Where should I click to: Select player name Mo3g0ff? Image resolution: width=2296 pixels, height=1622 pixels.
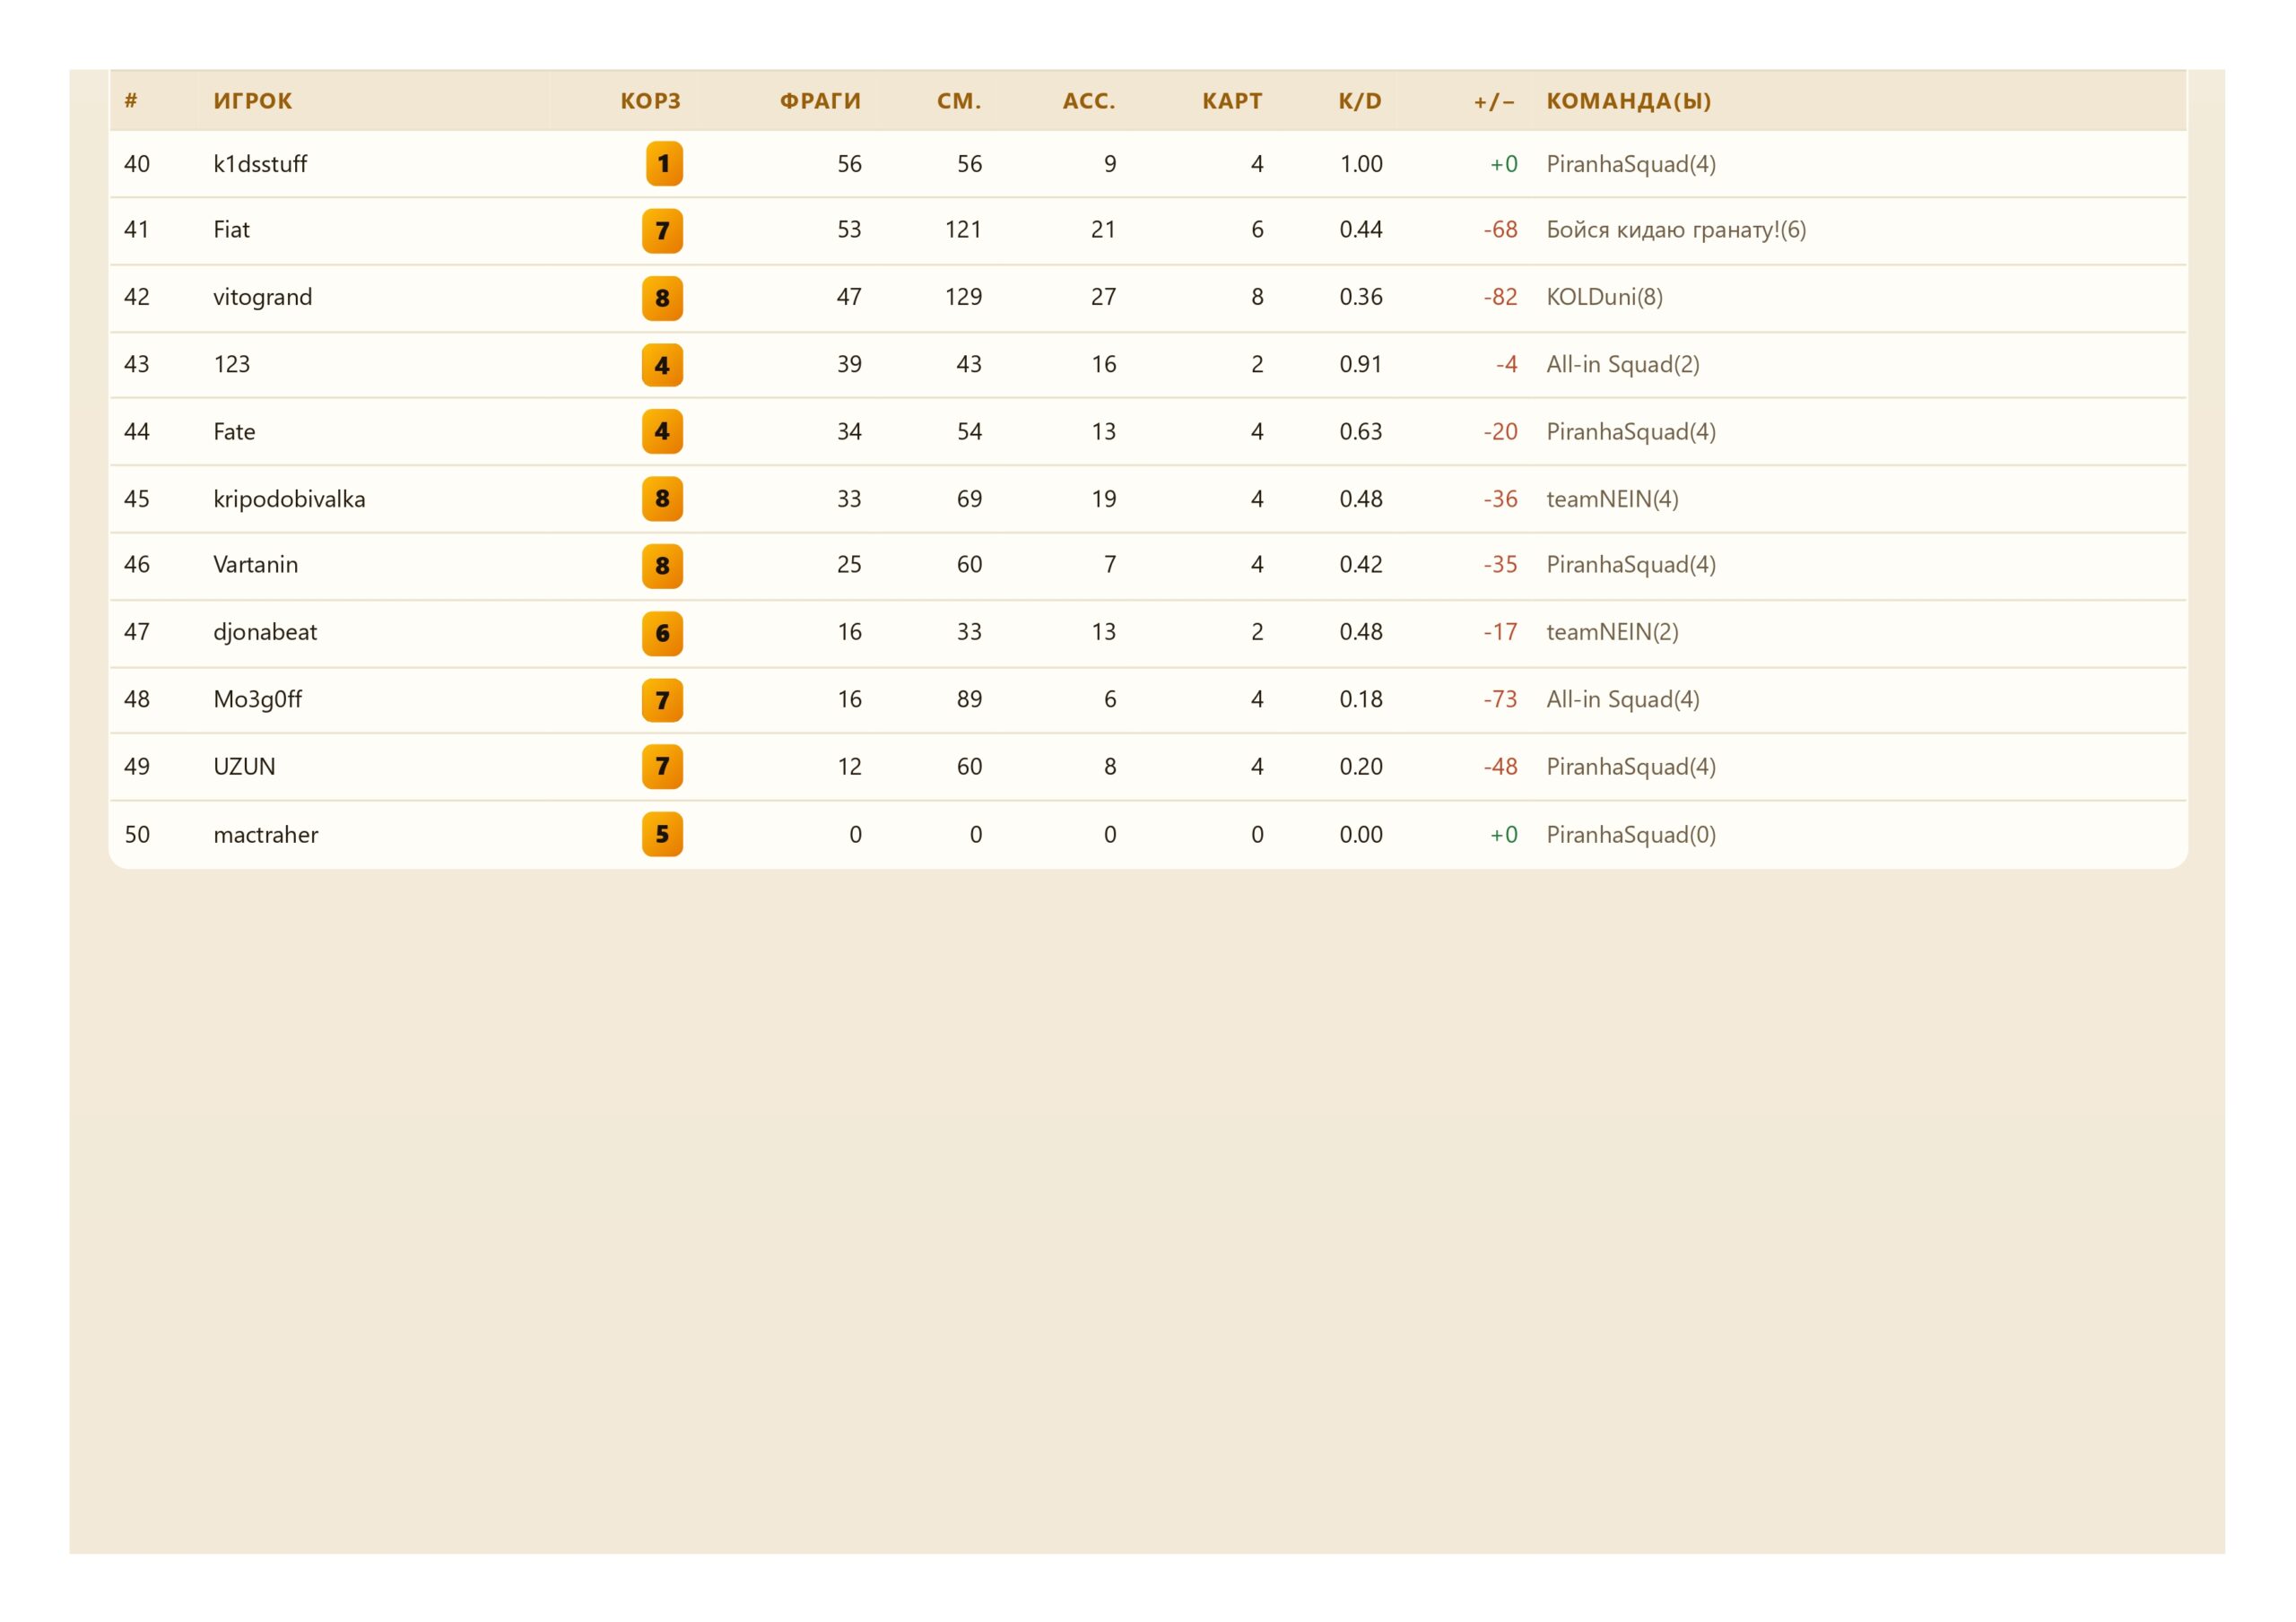pyautogui.click(x=257, y=699)
